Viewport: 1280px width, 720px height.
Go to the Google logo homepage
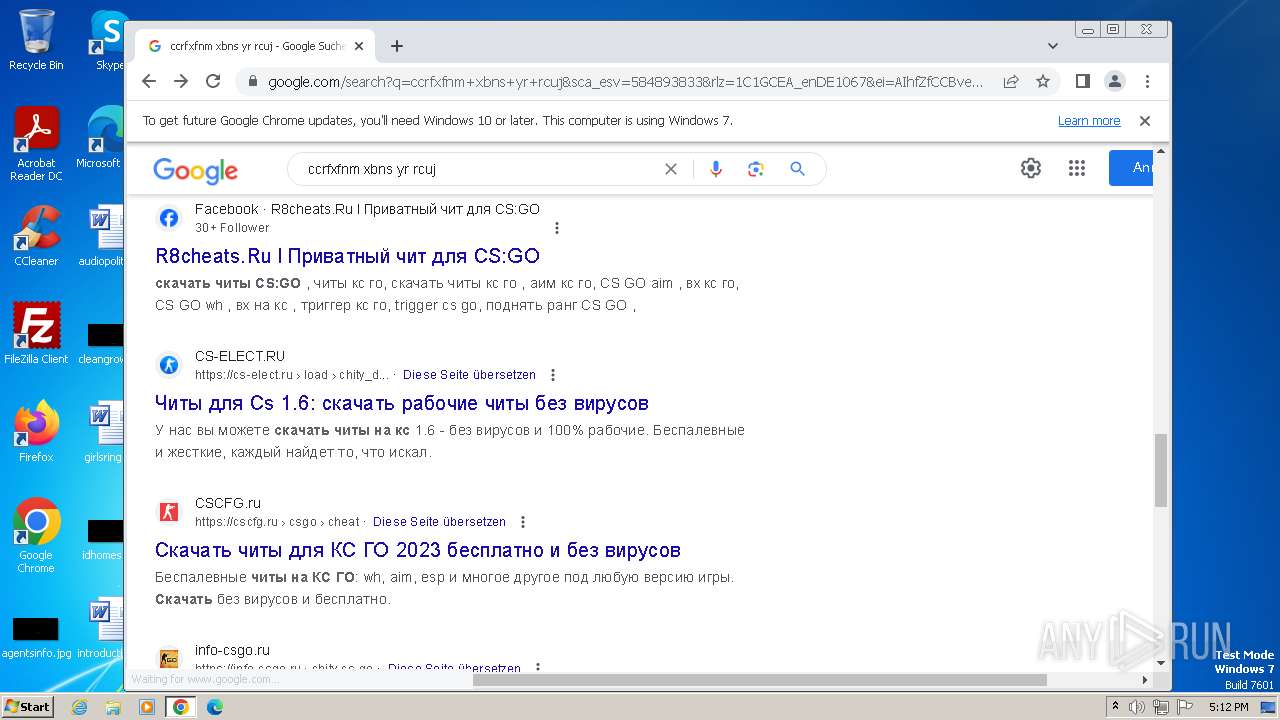click(195, 170)
